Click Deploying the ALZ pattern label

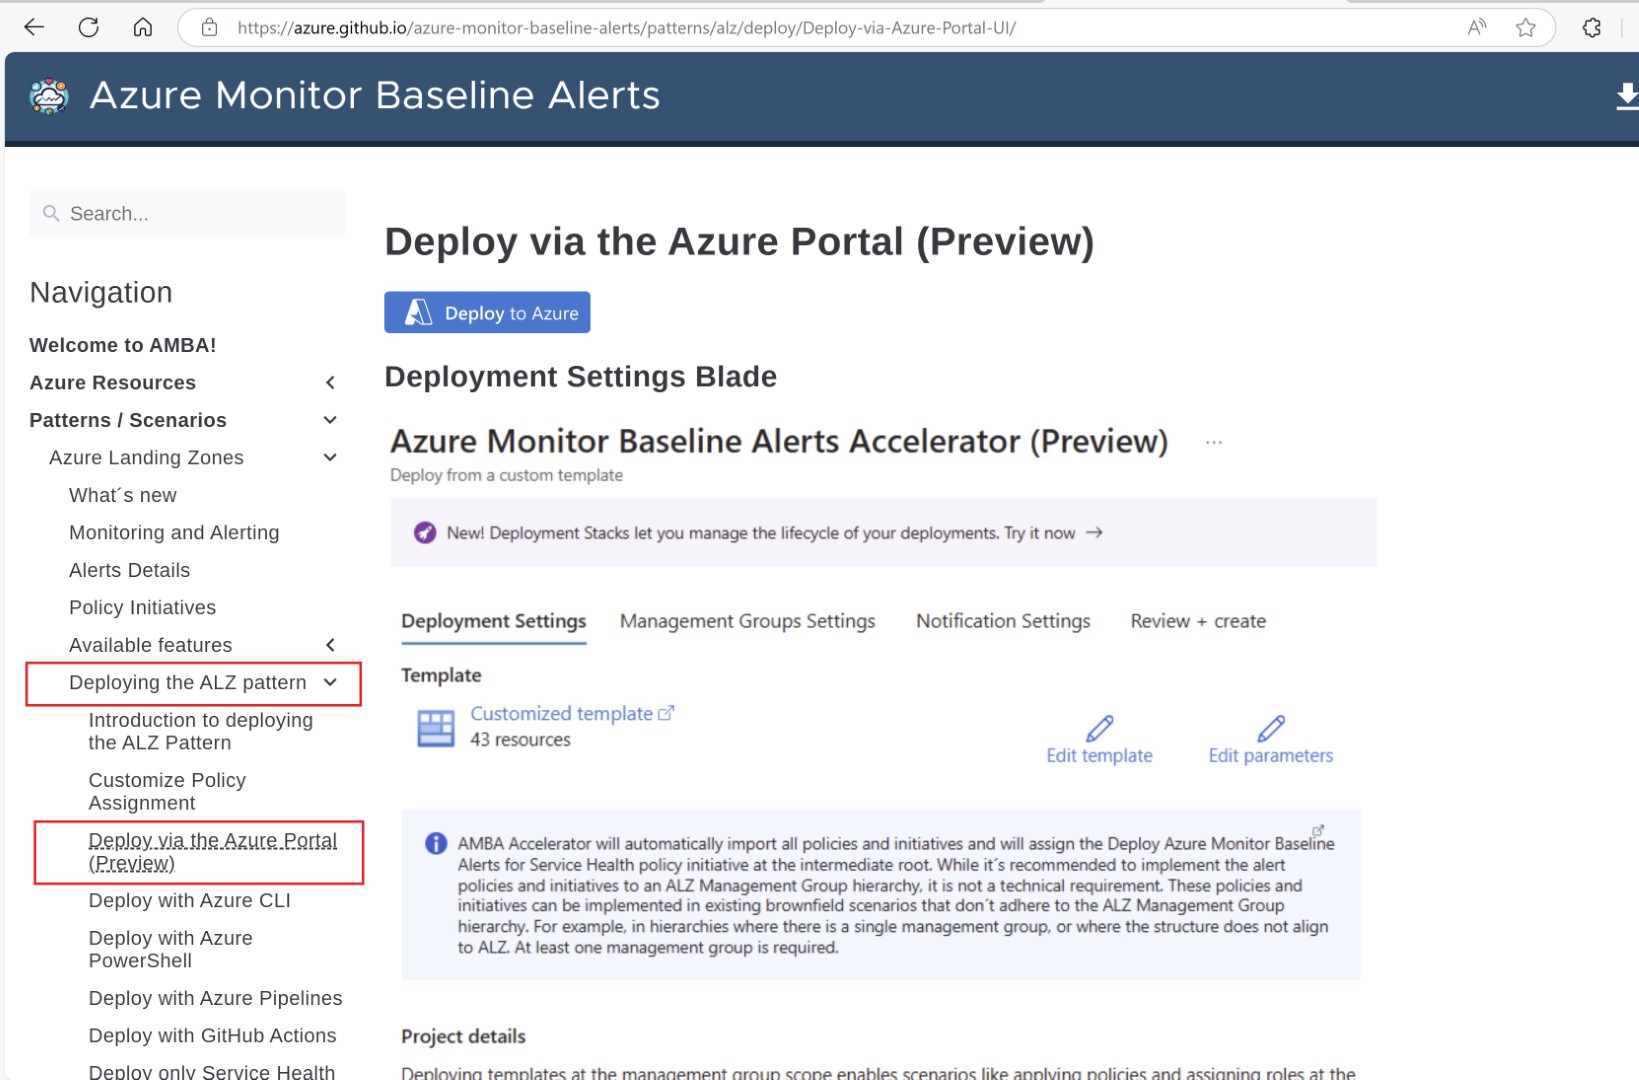pos(187,682)
